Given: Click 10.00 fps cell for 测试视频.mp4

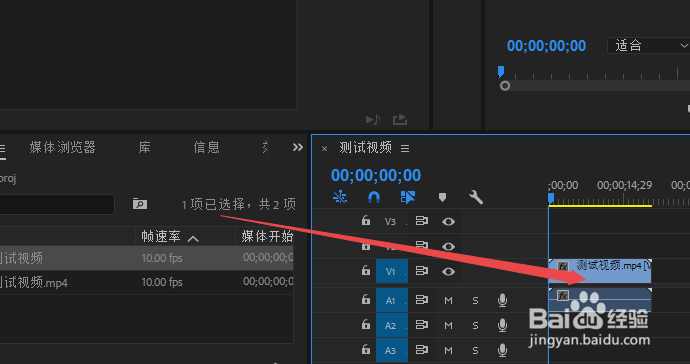Looking at the screenshot, I should 161,282.
